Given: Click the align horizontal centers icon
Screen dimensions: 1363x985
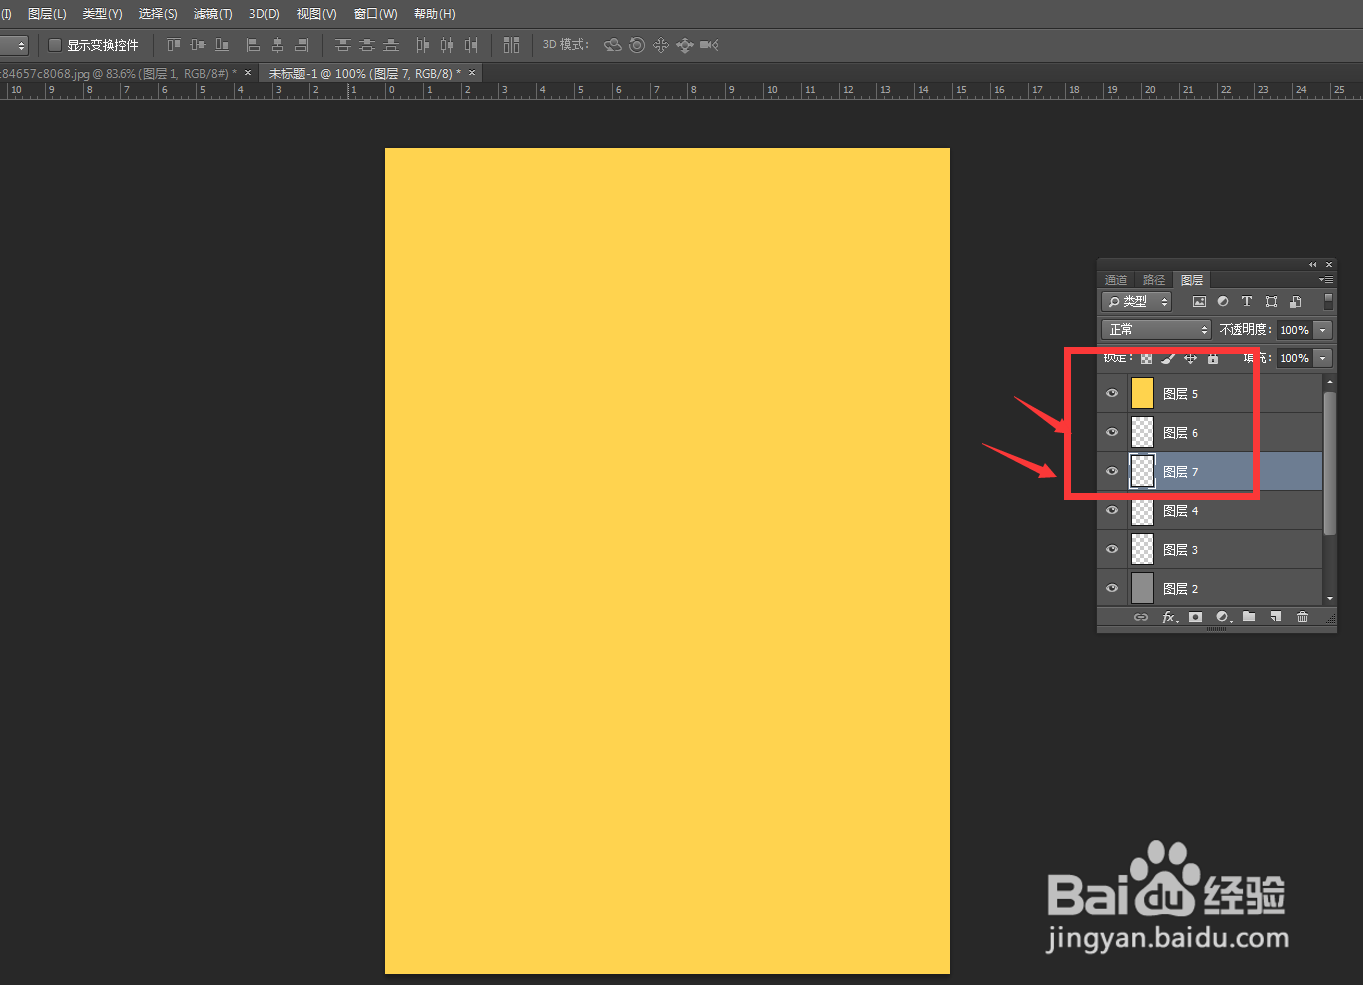Looking at the screenshot, I should click(x=277, y=45).
